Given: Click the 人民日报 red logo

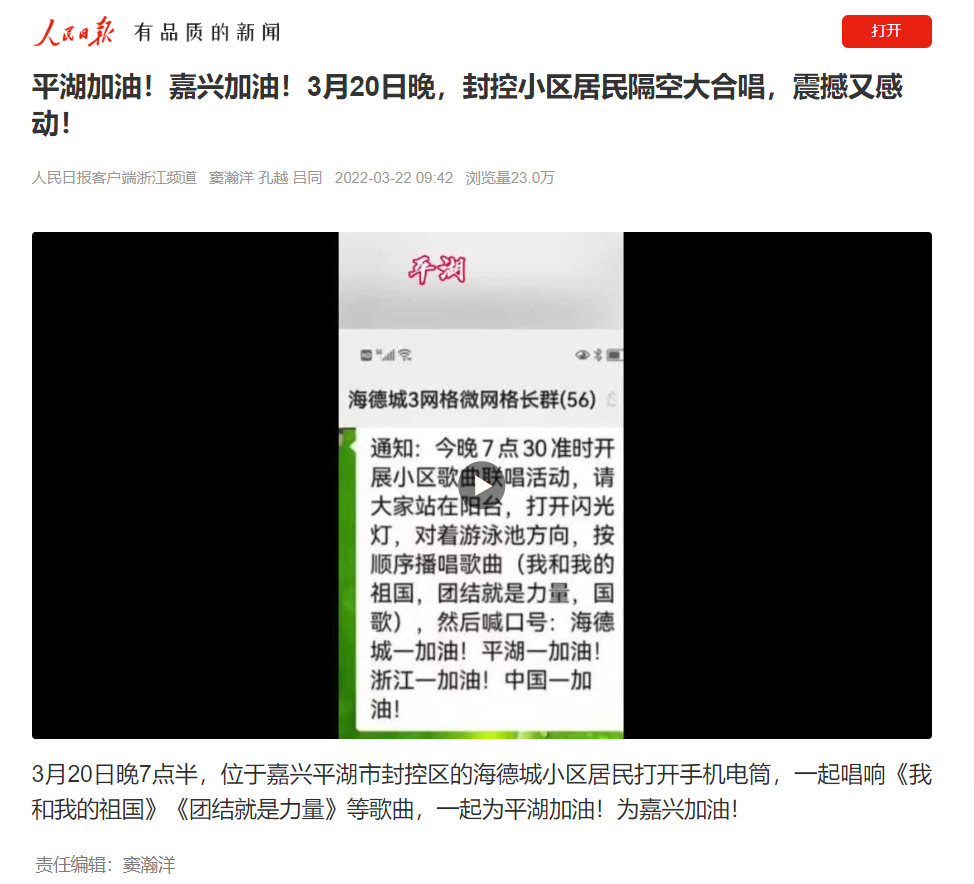Looking at the screenshot, I should 73,32.
